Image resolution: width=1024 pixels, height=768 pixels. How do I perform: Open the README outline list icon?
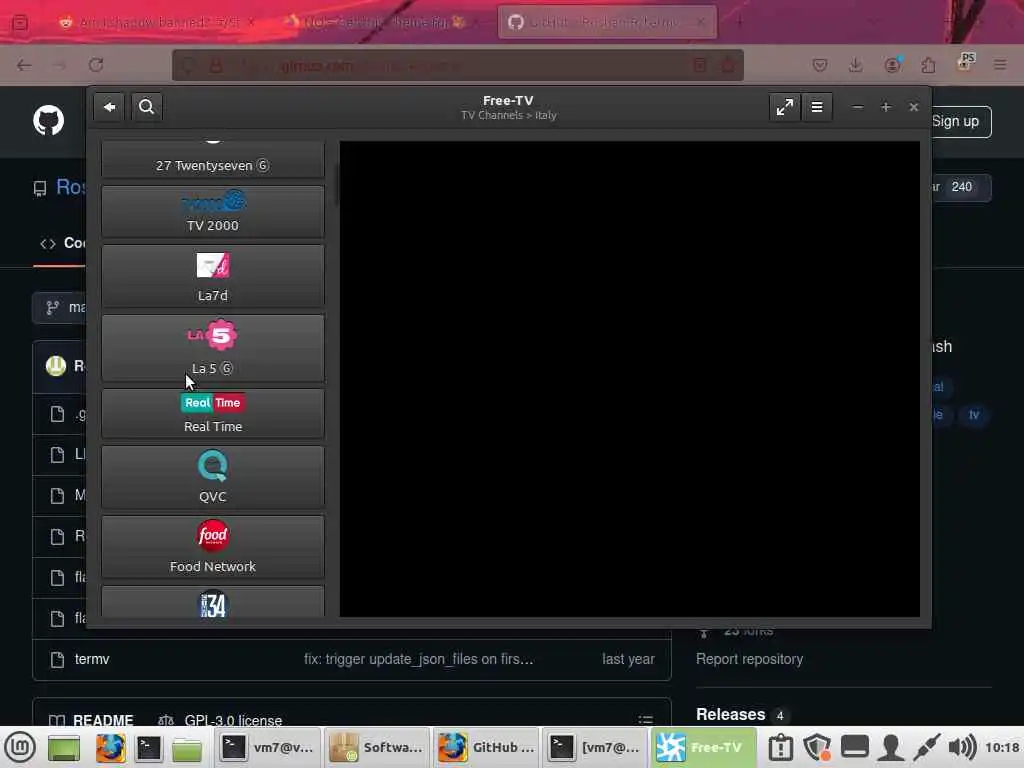click(645, 720)
